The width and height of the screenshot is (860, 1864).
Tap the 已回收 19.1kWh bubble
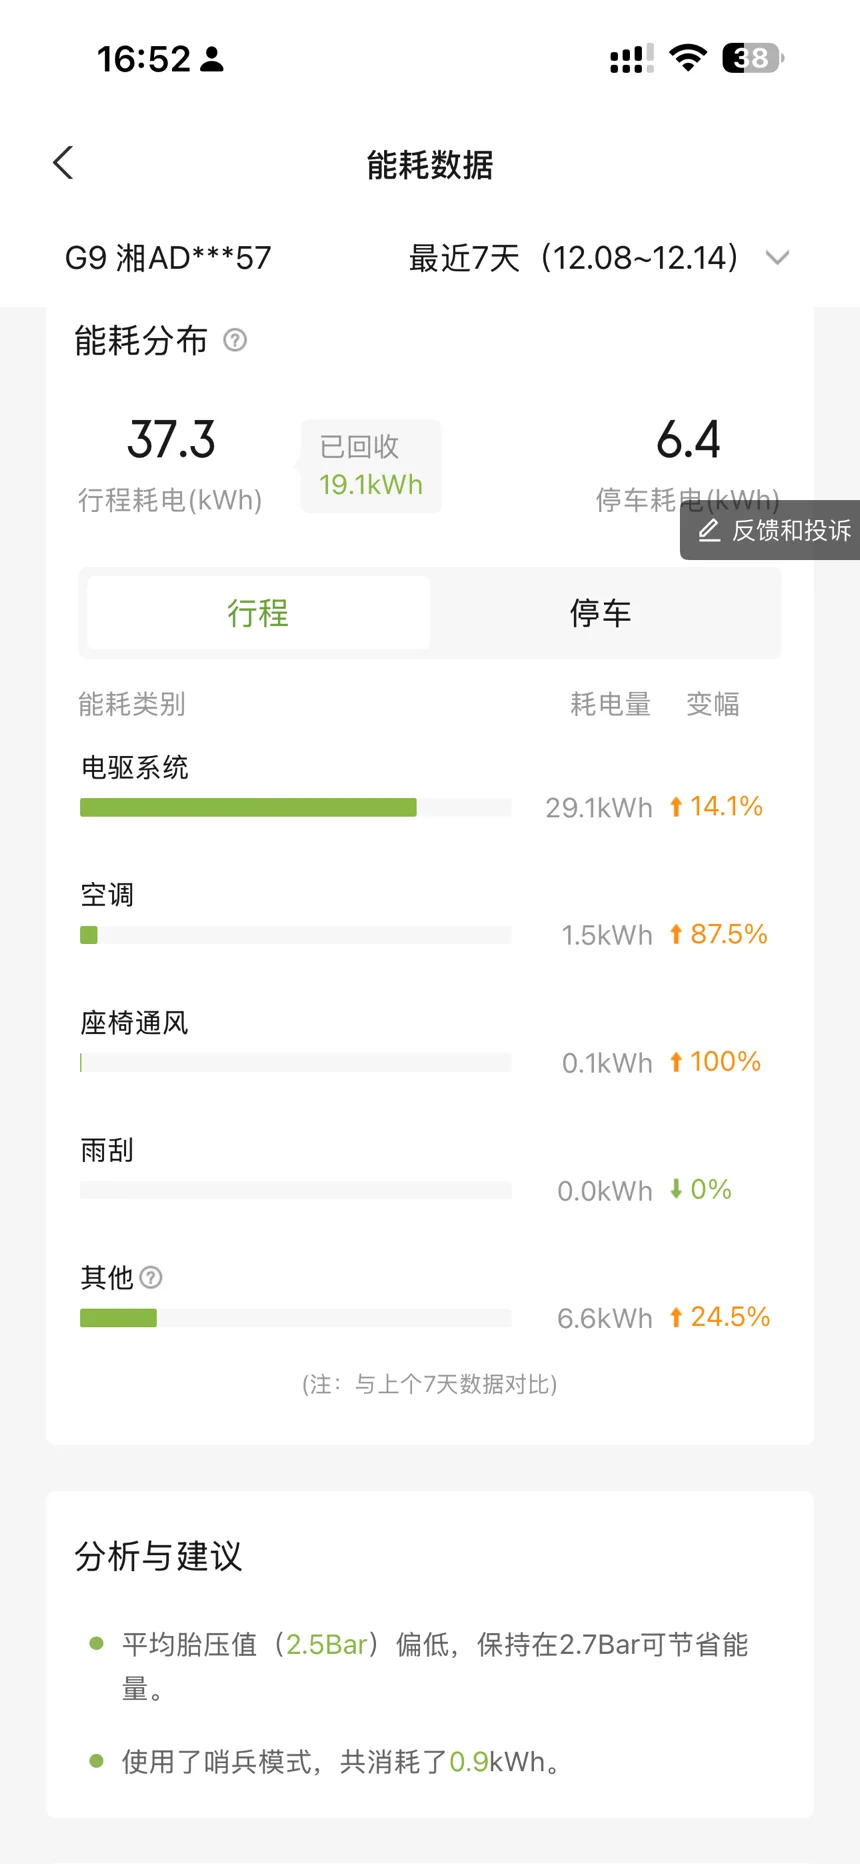coord(371,466)
